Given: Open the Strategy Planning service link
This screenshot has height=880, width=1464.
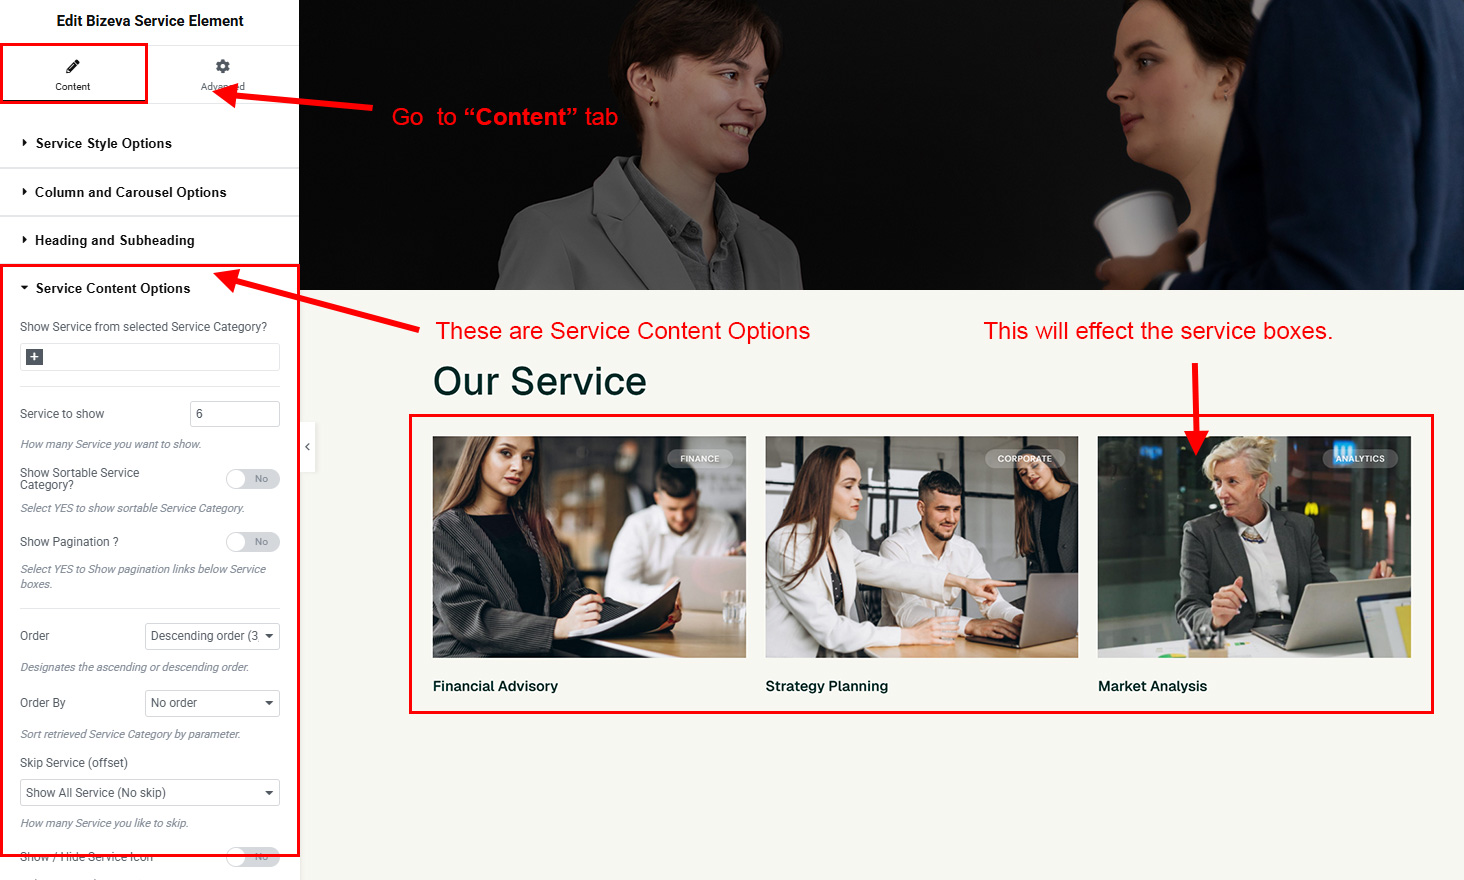Looking at the screenshot, I should point(826,686).
